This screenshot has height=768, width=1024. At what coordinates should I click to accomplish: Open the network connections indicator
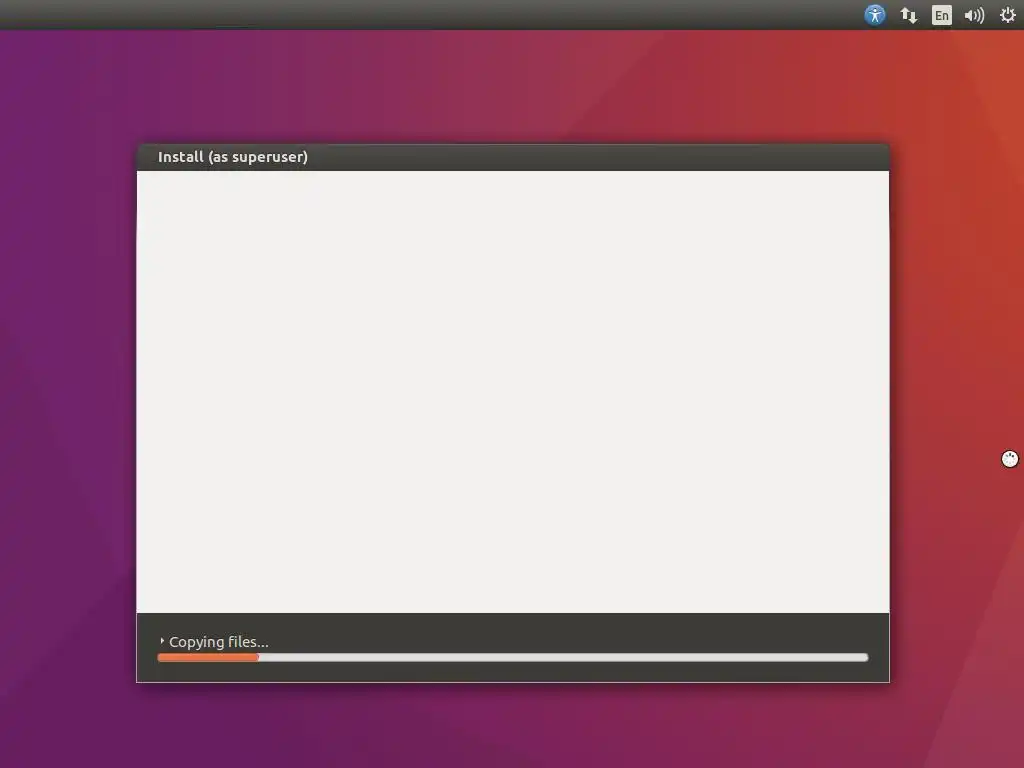[x=908, y=15]
